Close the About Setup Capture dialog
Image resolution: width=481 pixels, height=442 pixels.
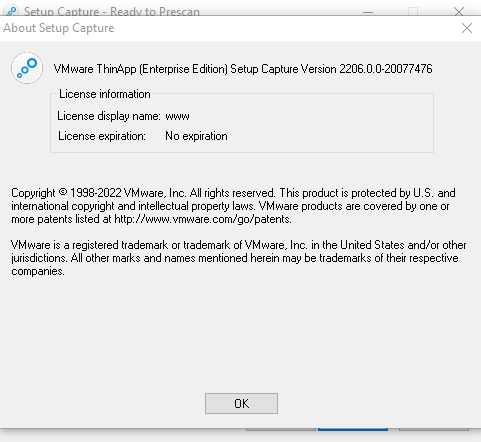point(467,28)
